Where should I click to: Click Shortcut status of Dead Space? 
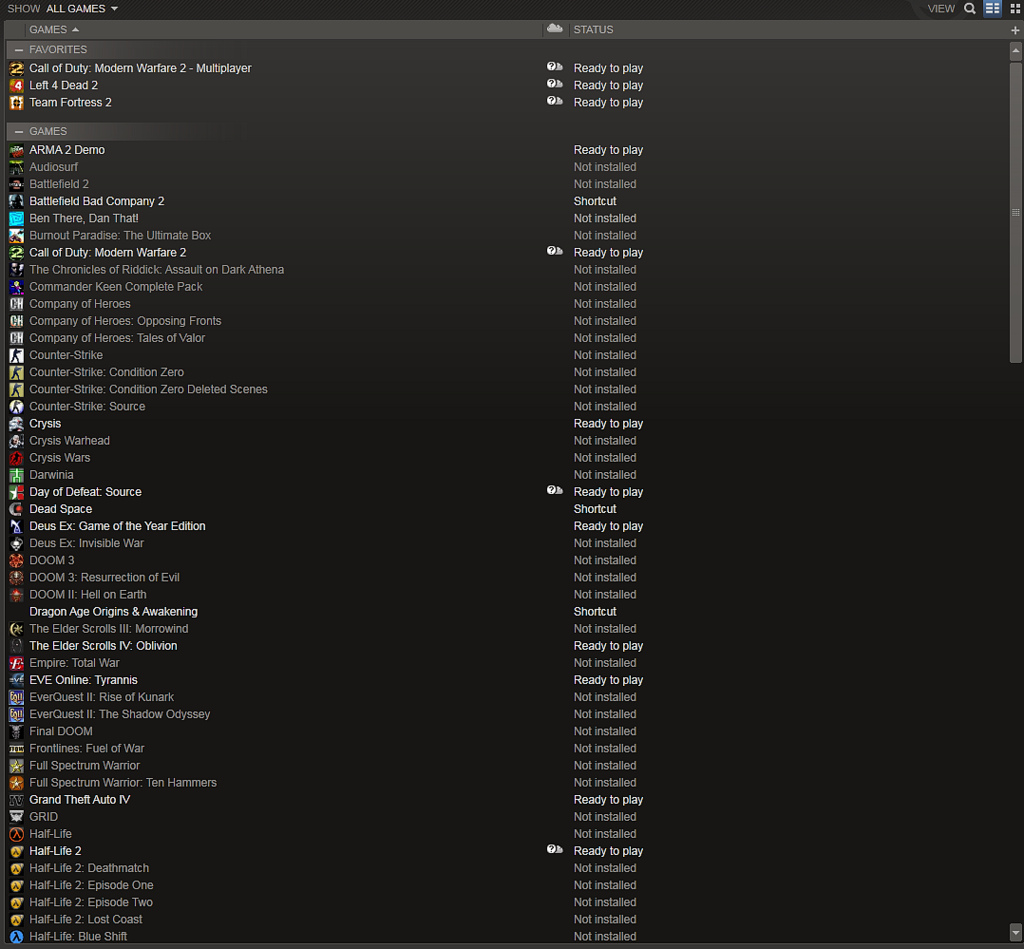(594, 509)
